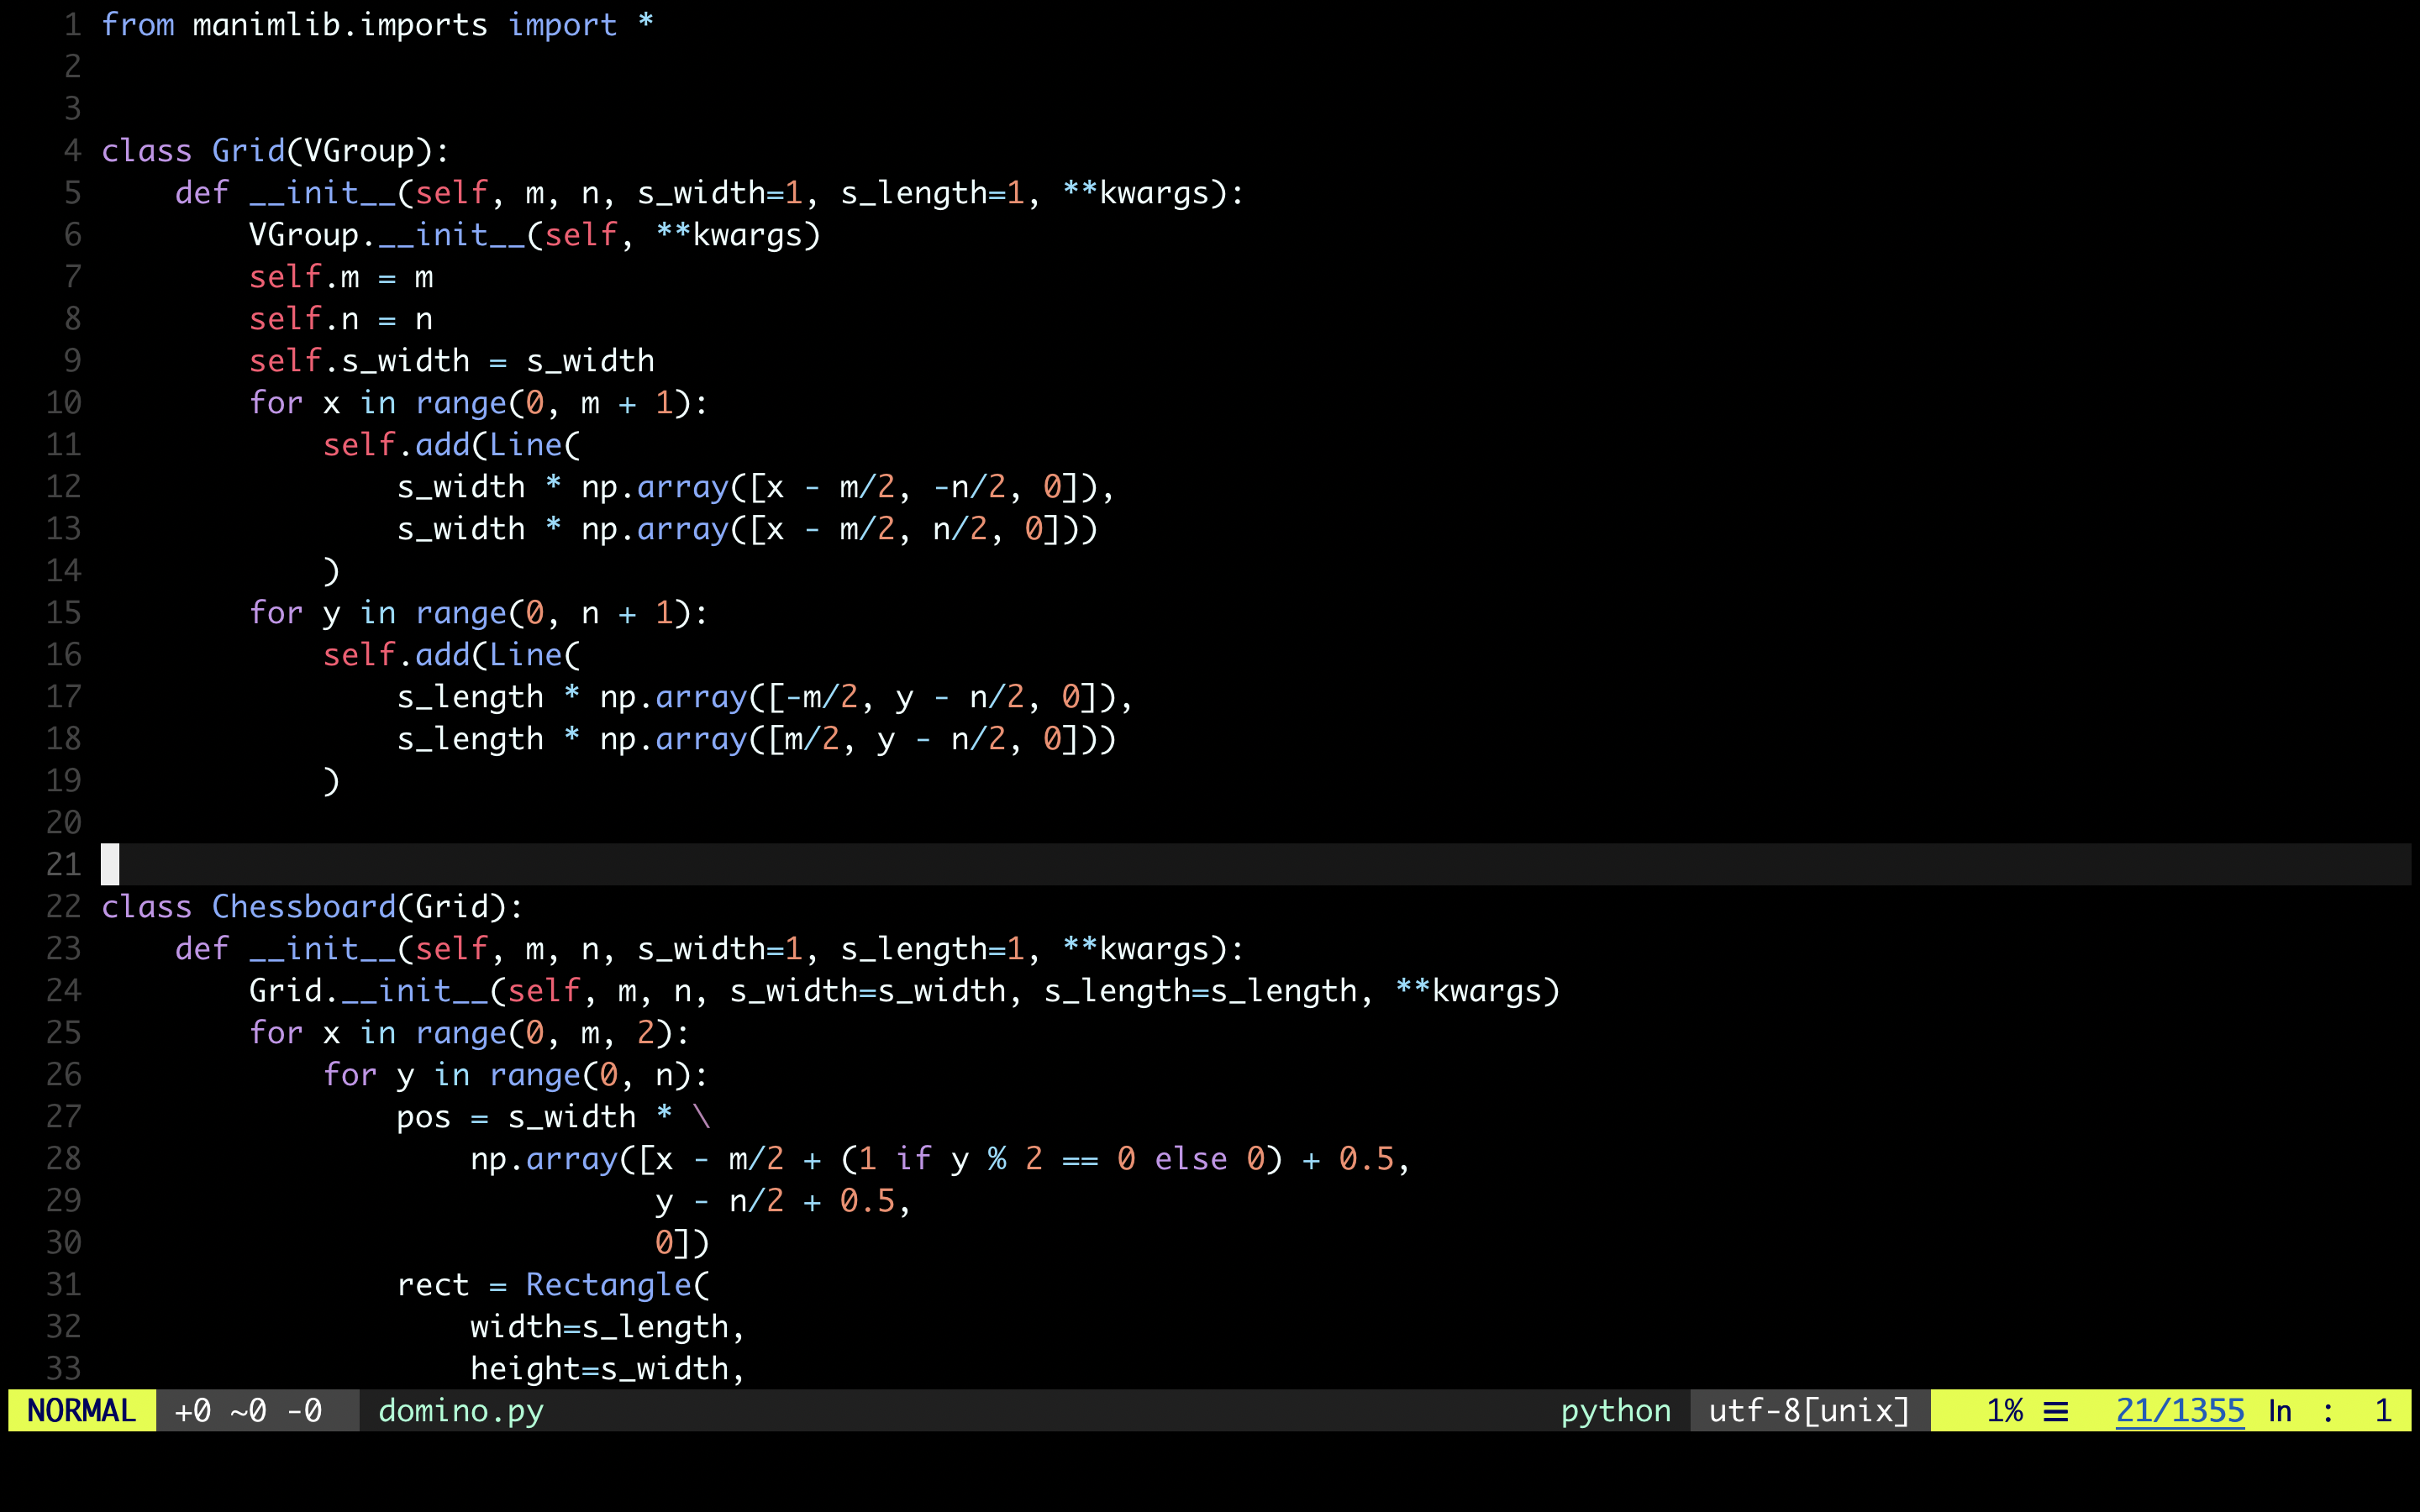This screenshot has width=2420, height=1512.
Task: Click the python filetype label
Action: 1615,1410
